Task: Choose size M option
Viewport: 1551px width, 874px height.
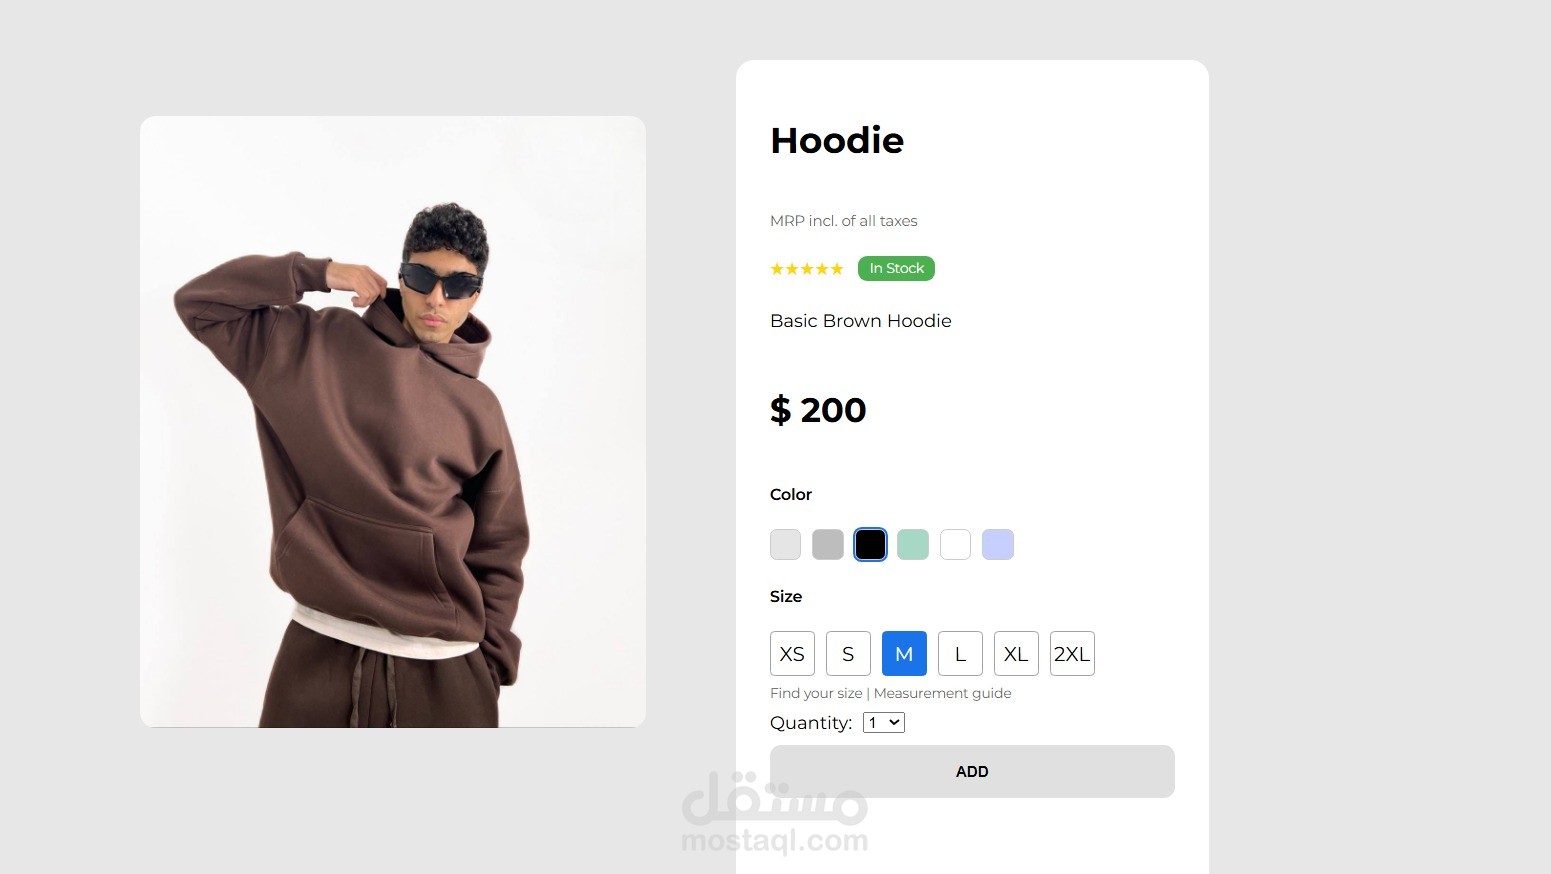Action: pos(904,654)
